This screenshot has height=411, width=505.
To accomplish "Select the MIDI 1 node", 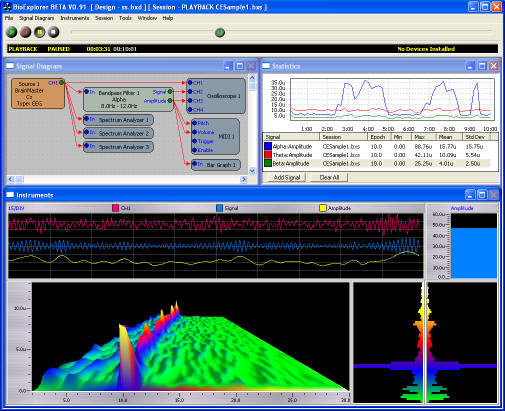I will tap(215, 136).
